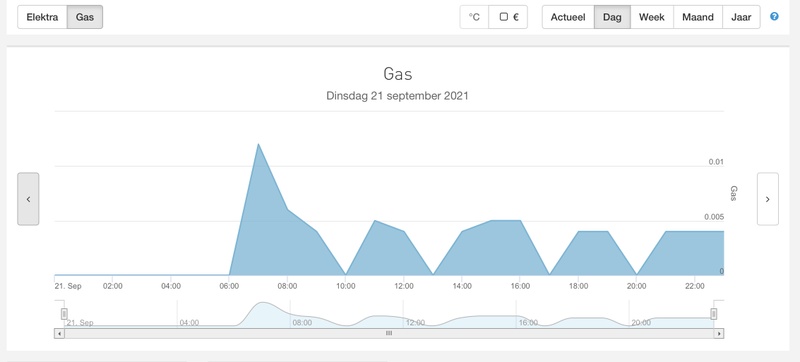
Task: Grab the left navigator range handle
Action: tap(64, 314)
